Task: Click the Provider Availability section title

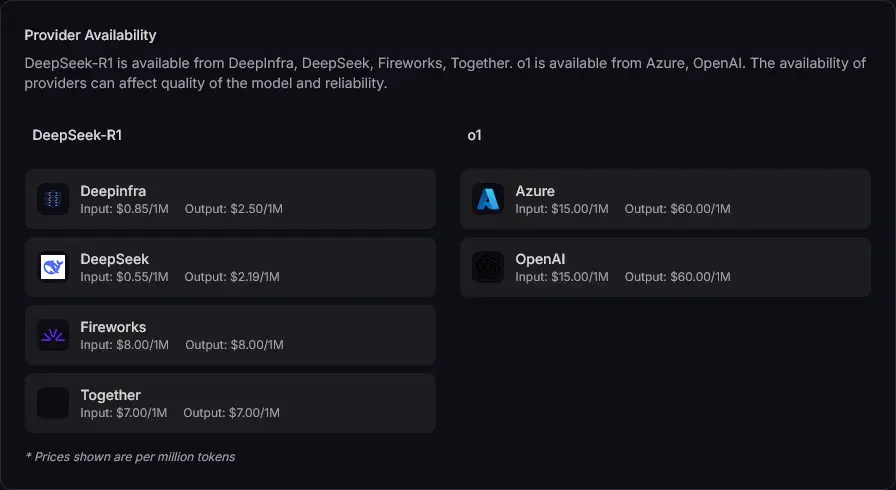Action: [90, 35]
